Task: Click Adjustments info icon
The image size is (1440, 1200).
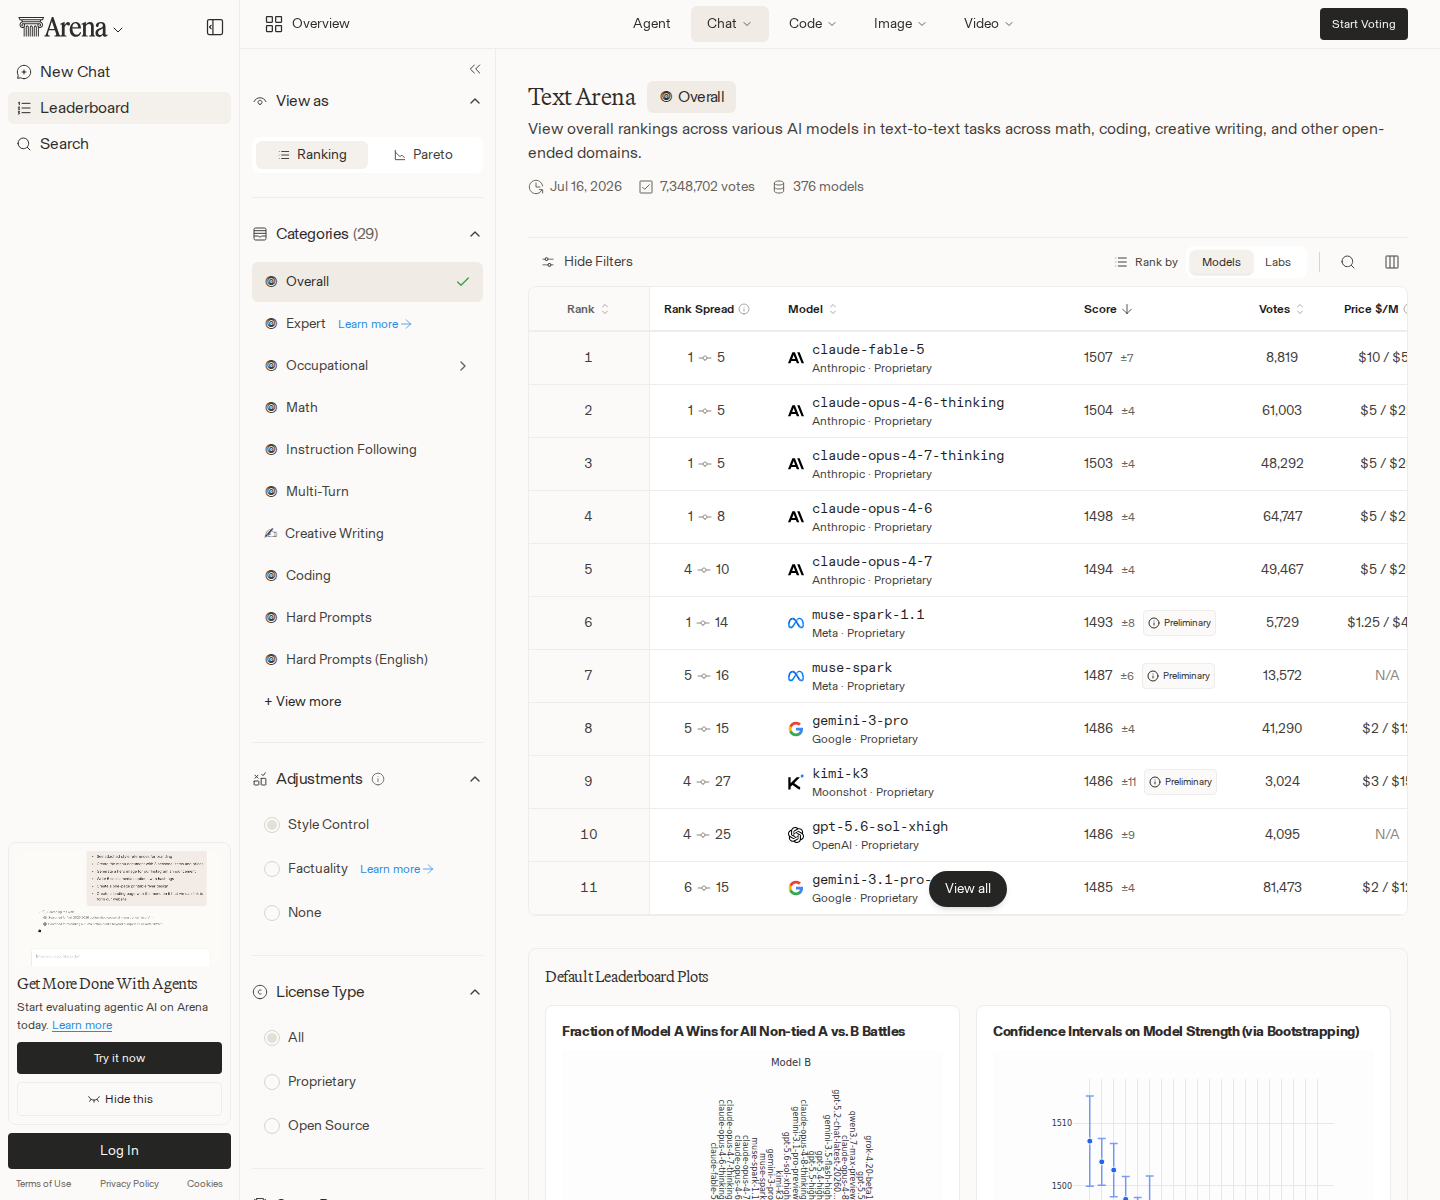Action: (378, 779)
